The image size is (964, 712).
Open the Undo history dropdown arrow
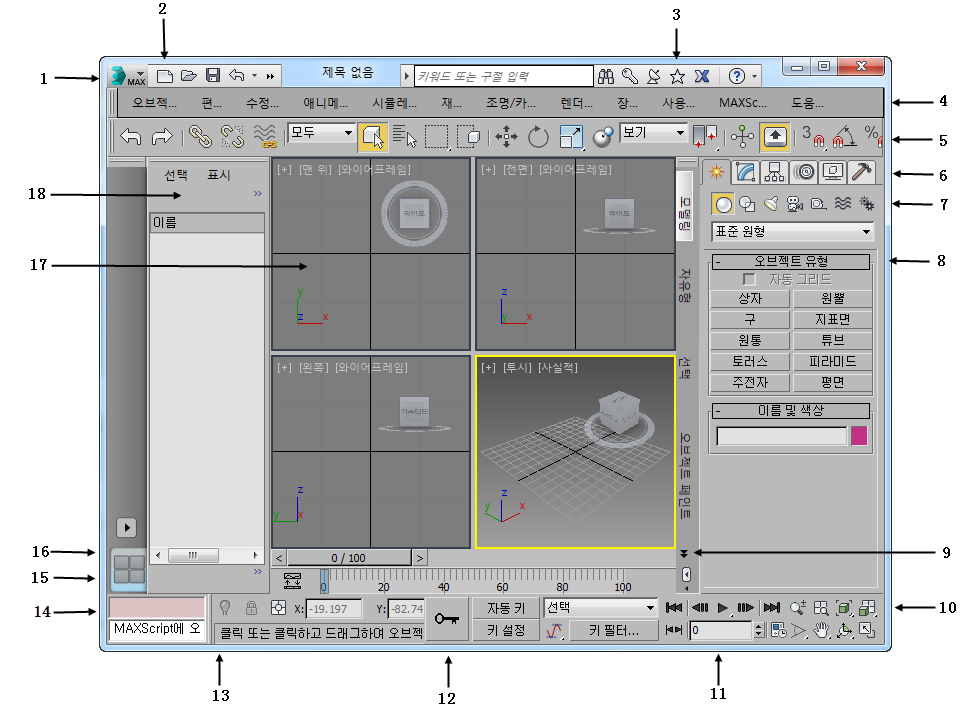click(x=254, y=76)
